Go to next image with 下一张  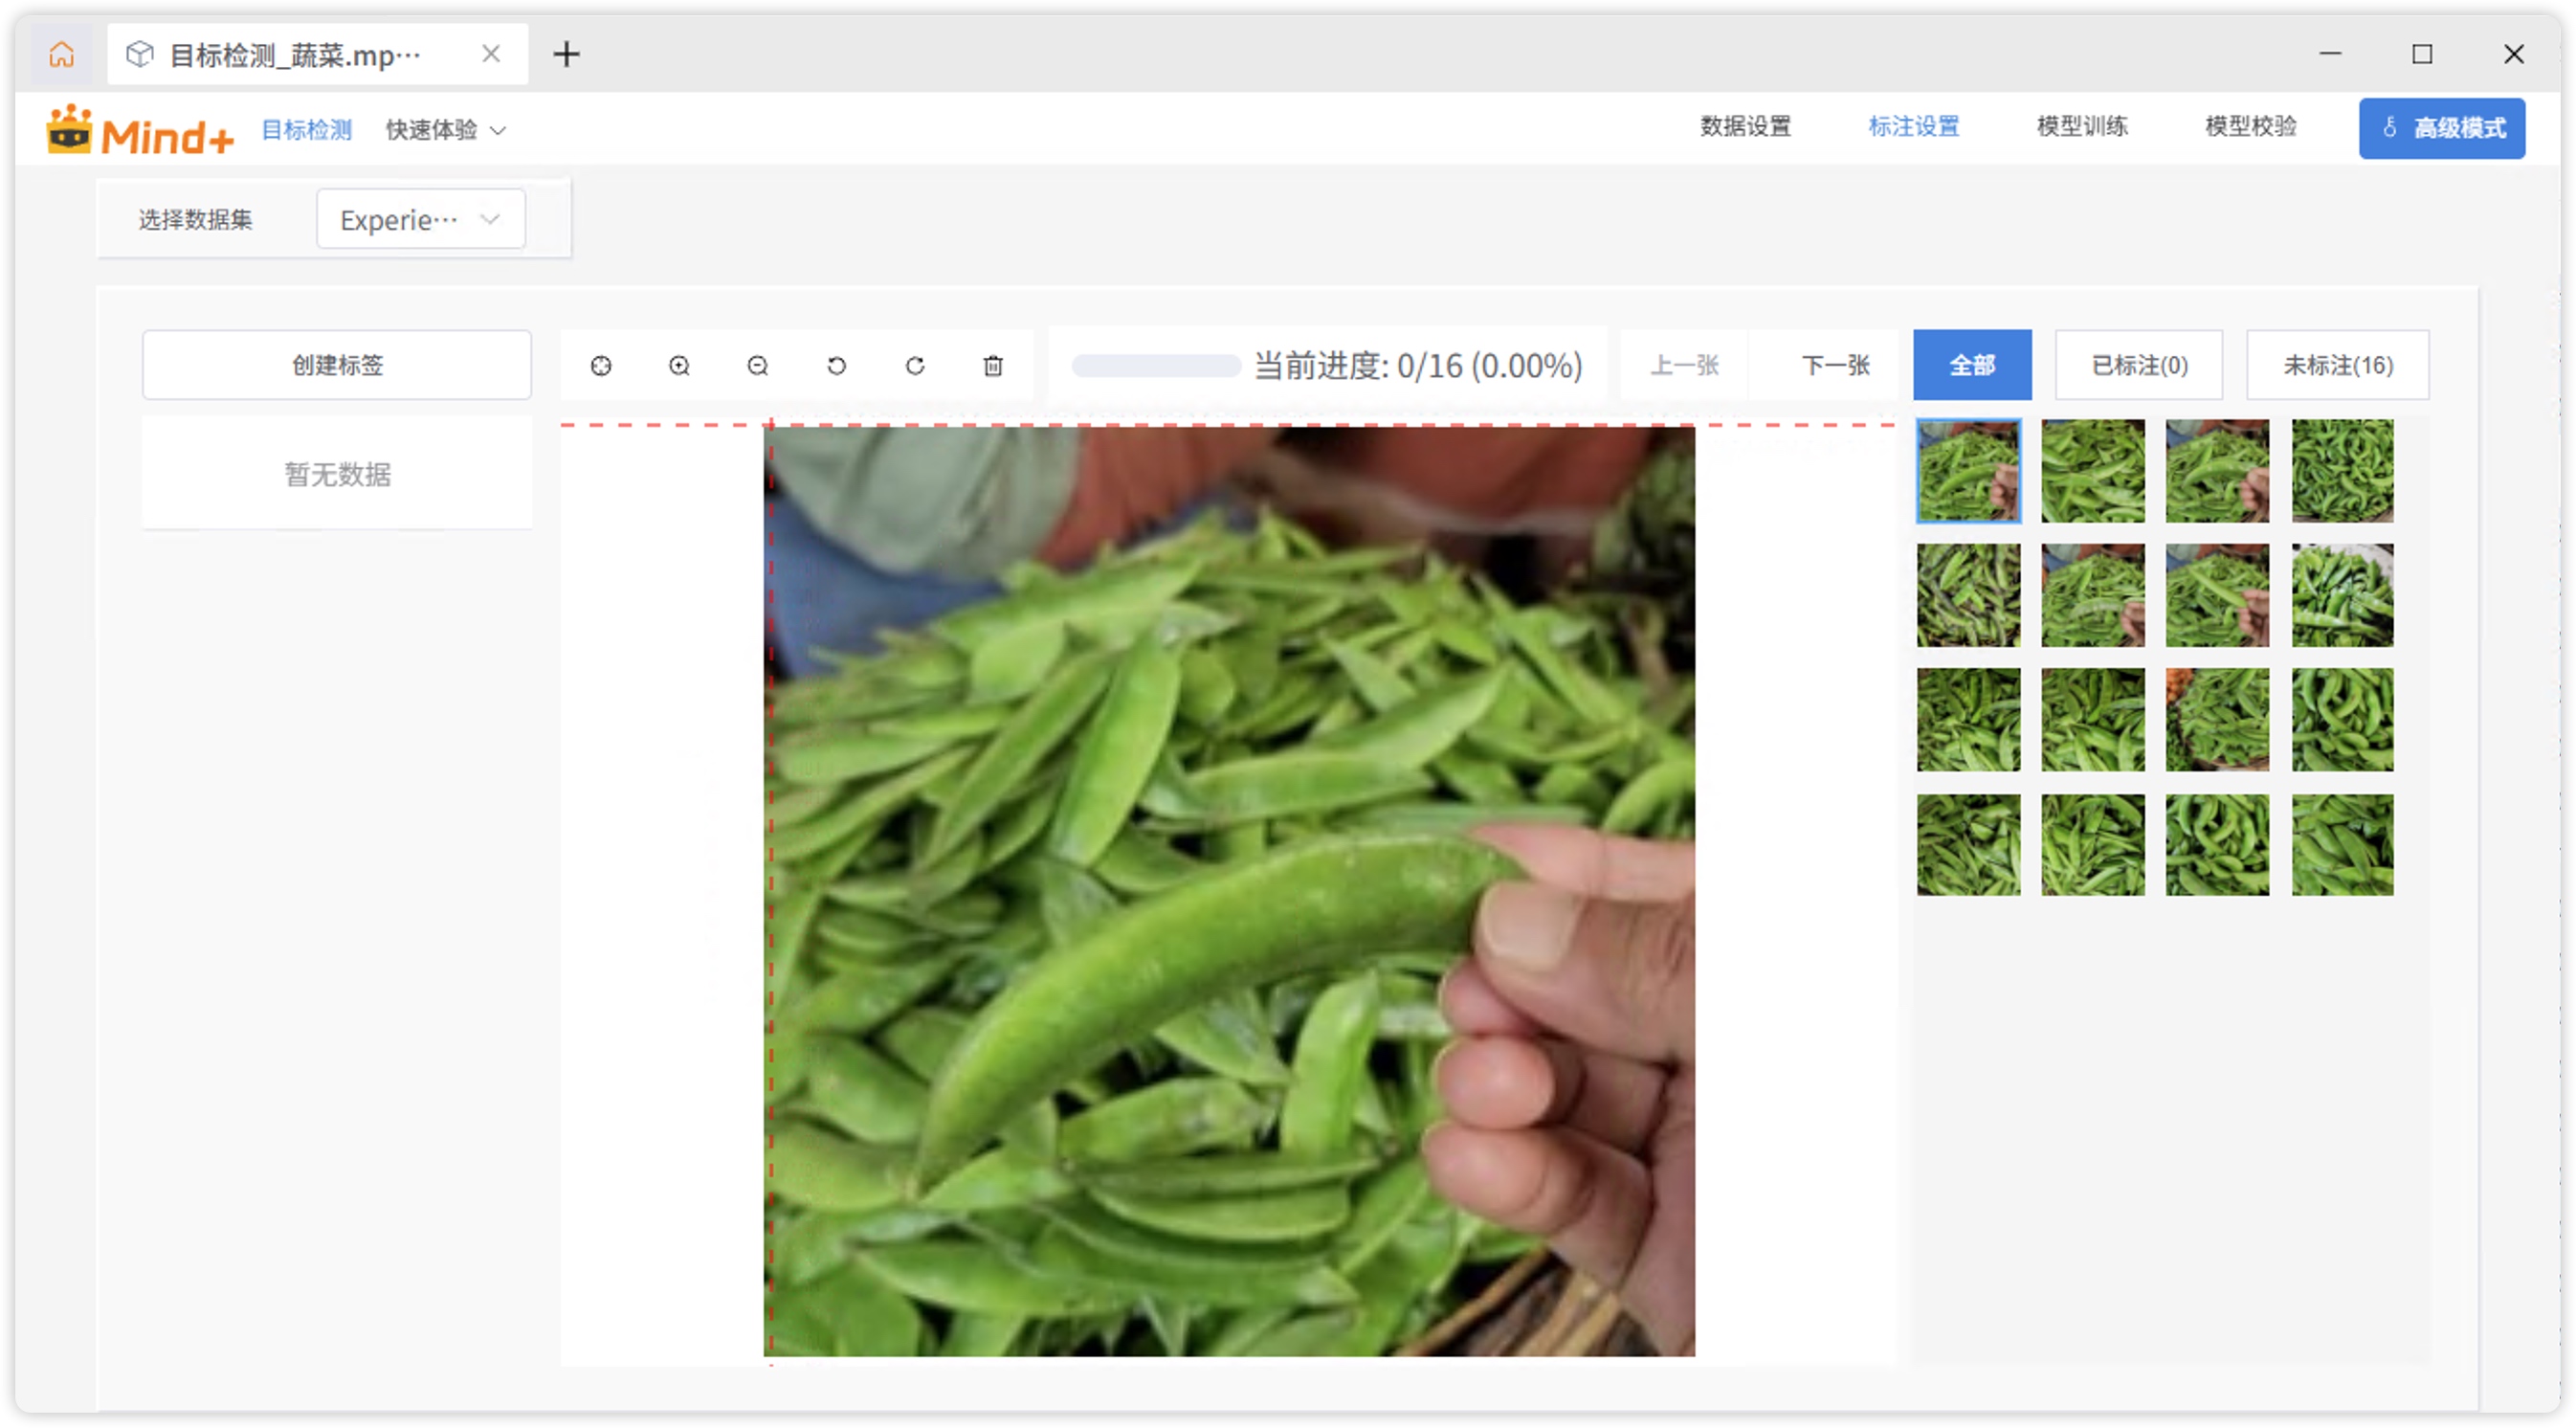pos(1836,365)
